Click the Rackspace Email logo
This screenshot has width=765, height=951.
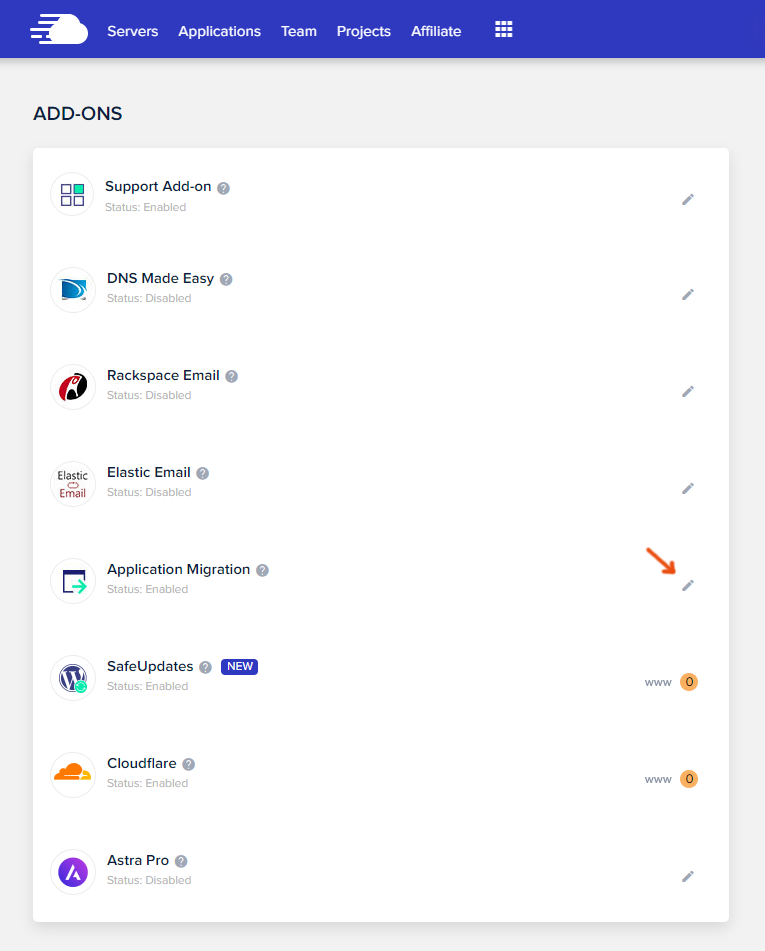click(x=73, y=387)
